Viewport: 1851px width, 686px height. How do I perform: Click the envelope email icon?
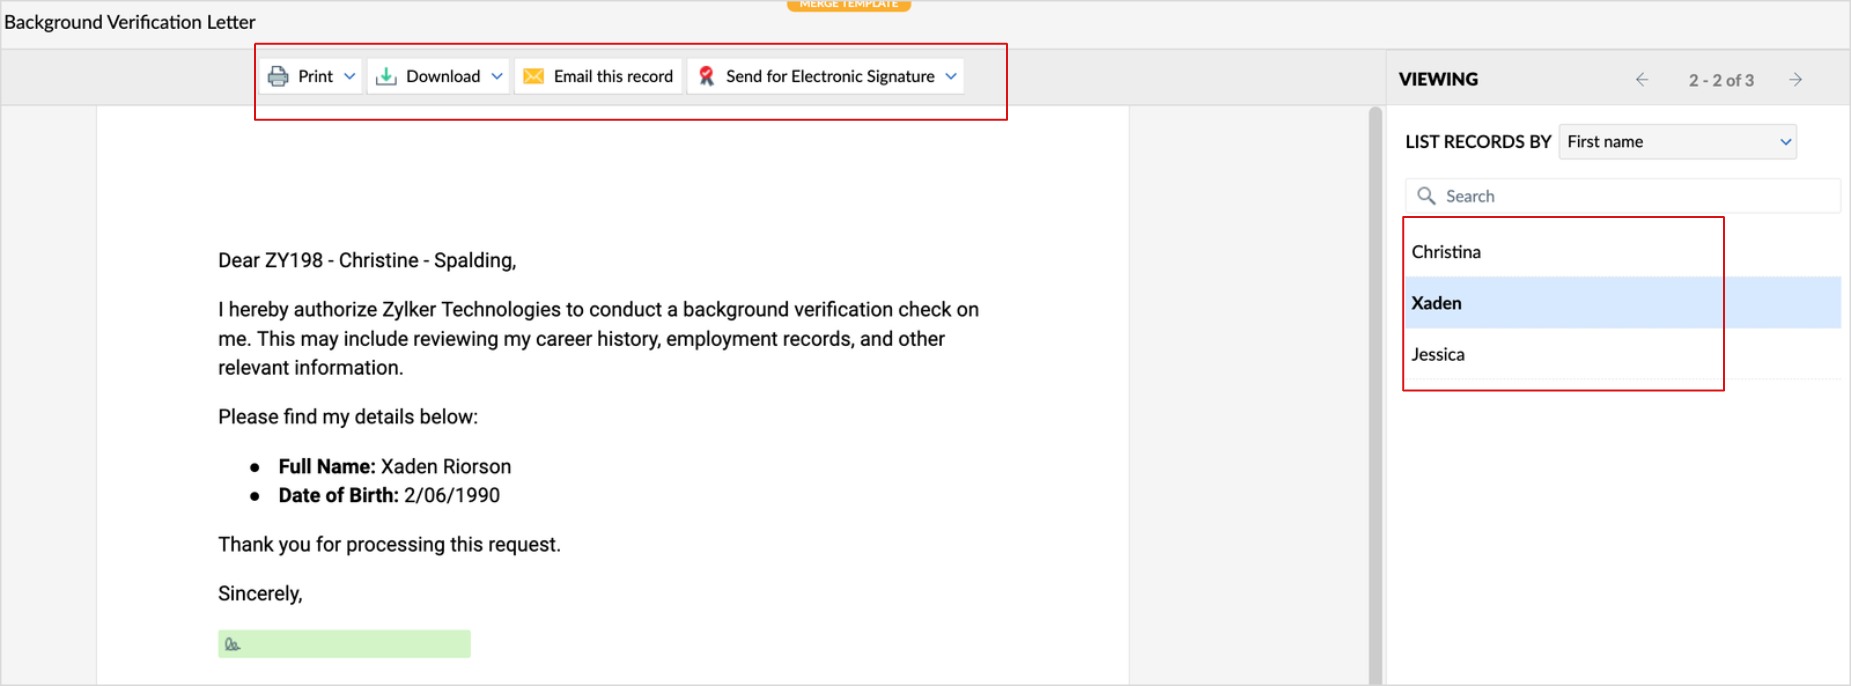534,76
